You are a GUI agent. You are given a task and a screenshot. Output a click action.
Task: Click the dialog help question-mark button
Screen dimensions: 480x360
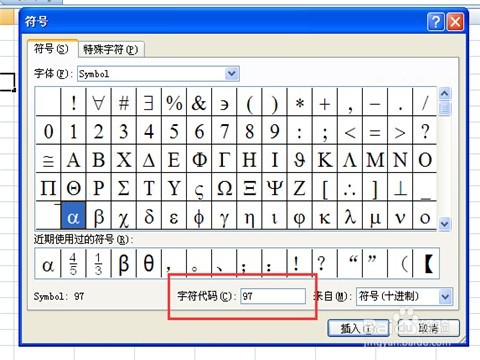(x=435, y=22)
